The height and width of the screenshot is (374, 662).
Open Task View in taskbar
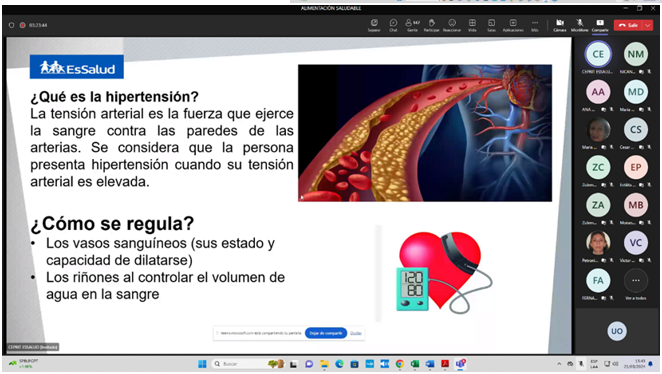click(293, 364)
